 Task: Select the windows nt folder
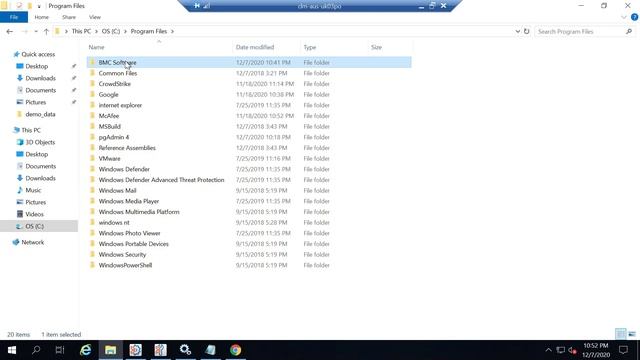pos(114,222)
